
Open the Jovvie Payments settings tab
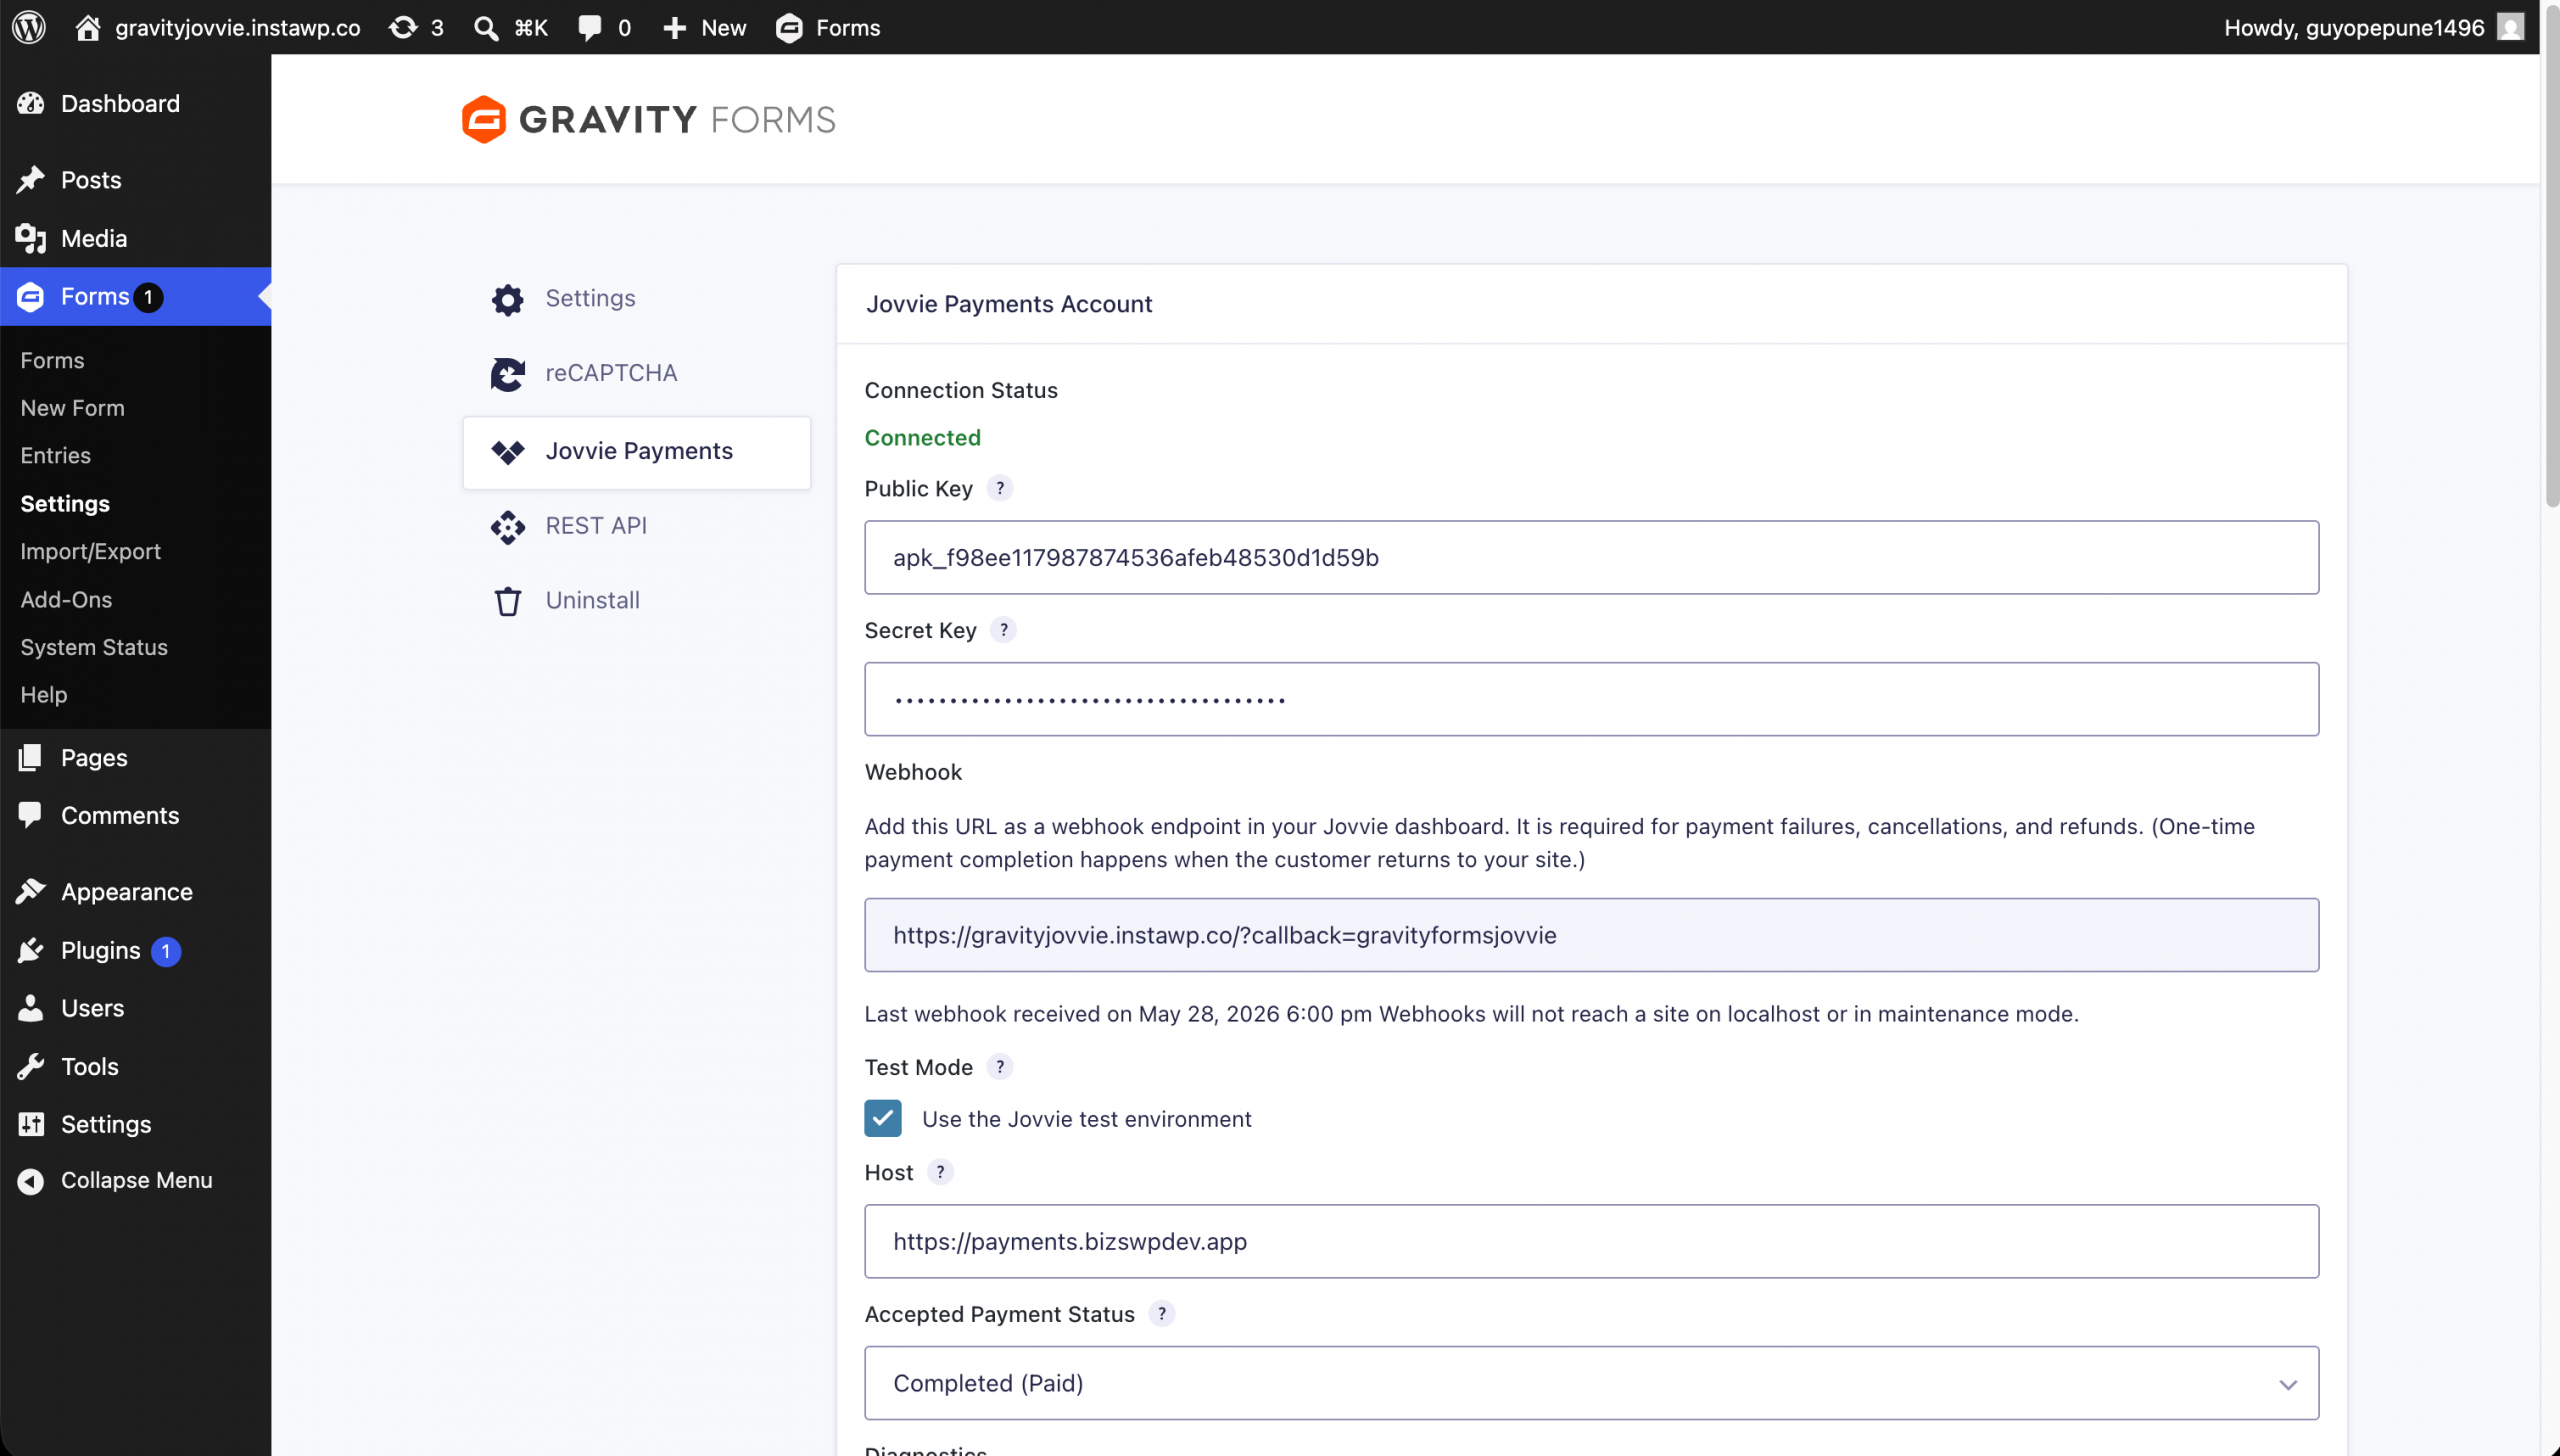click(x=637, y=452)
